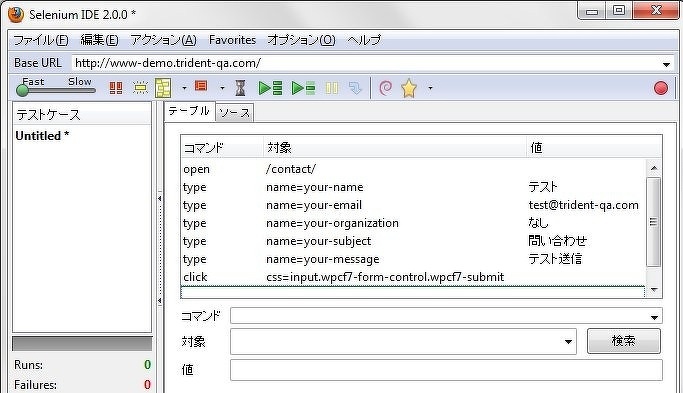Expand the Base URL dropdown
This screenshot has width=683, height=393.
tap(666, 64)
